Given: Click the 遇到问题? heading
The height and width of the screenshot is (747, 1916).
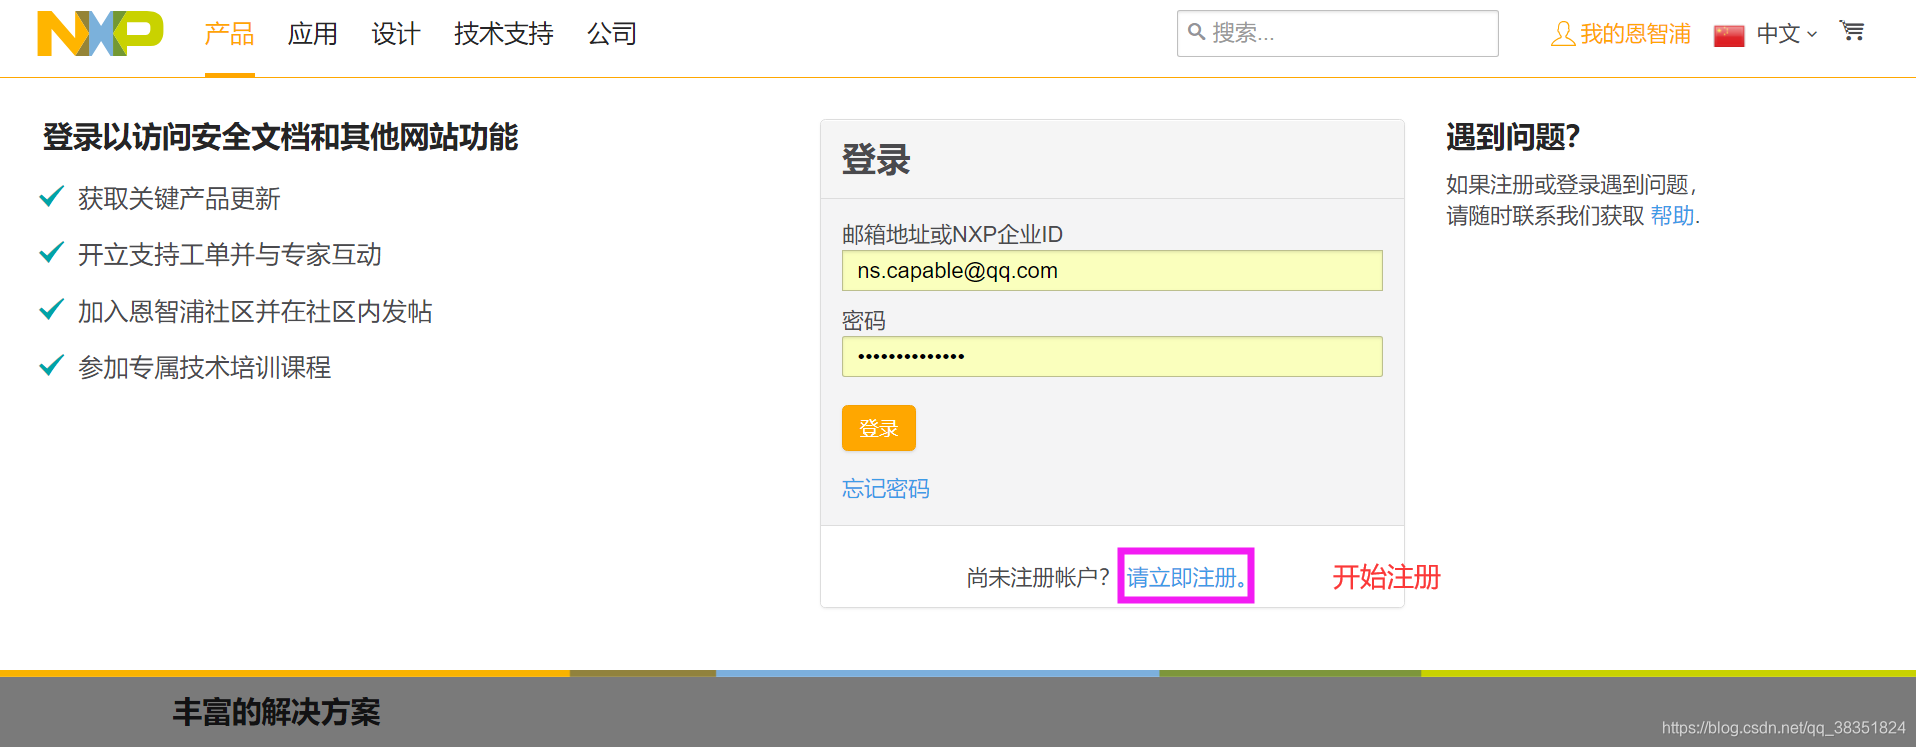Looking at the screenshot, I should click(x=1512, y=137).
